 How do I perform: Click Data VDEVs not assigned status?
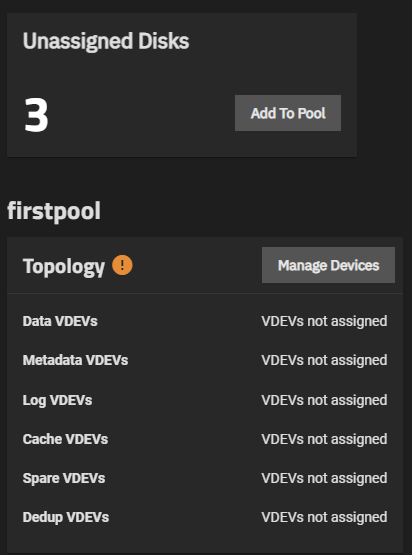tap(324, 321)
